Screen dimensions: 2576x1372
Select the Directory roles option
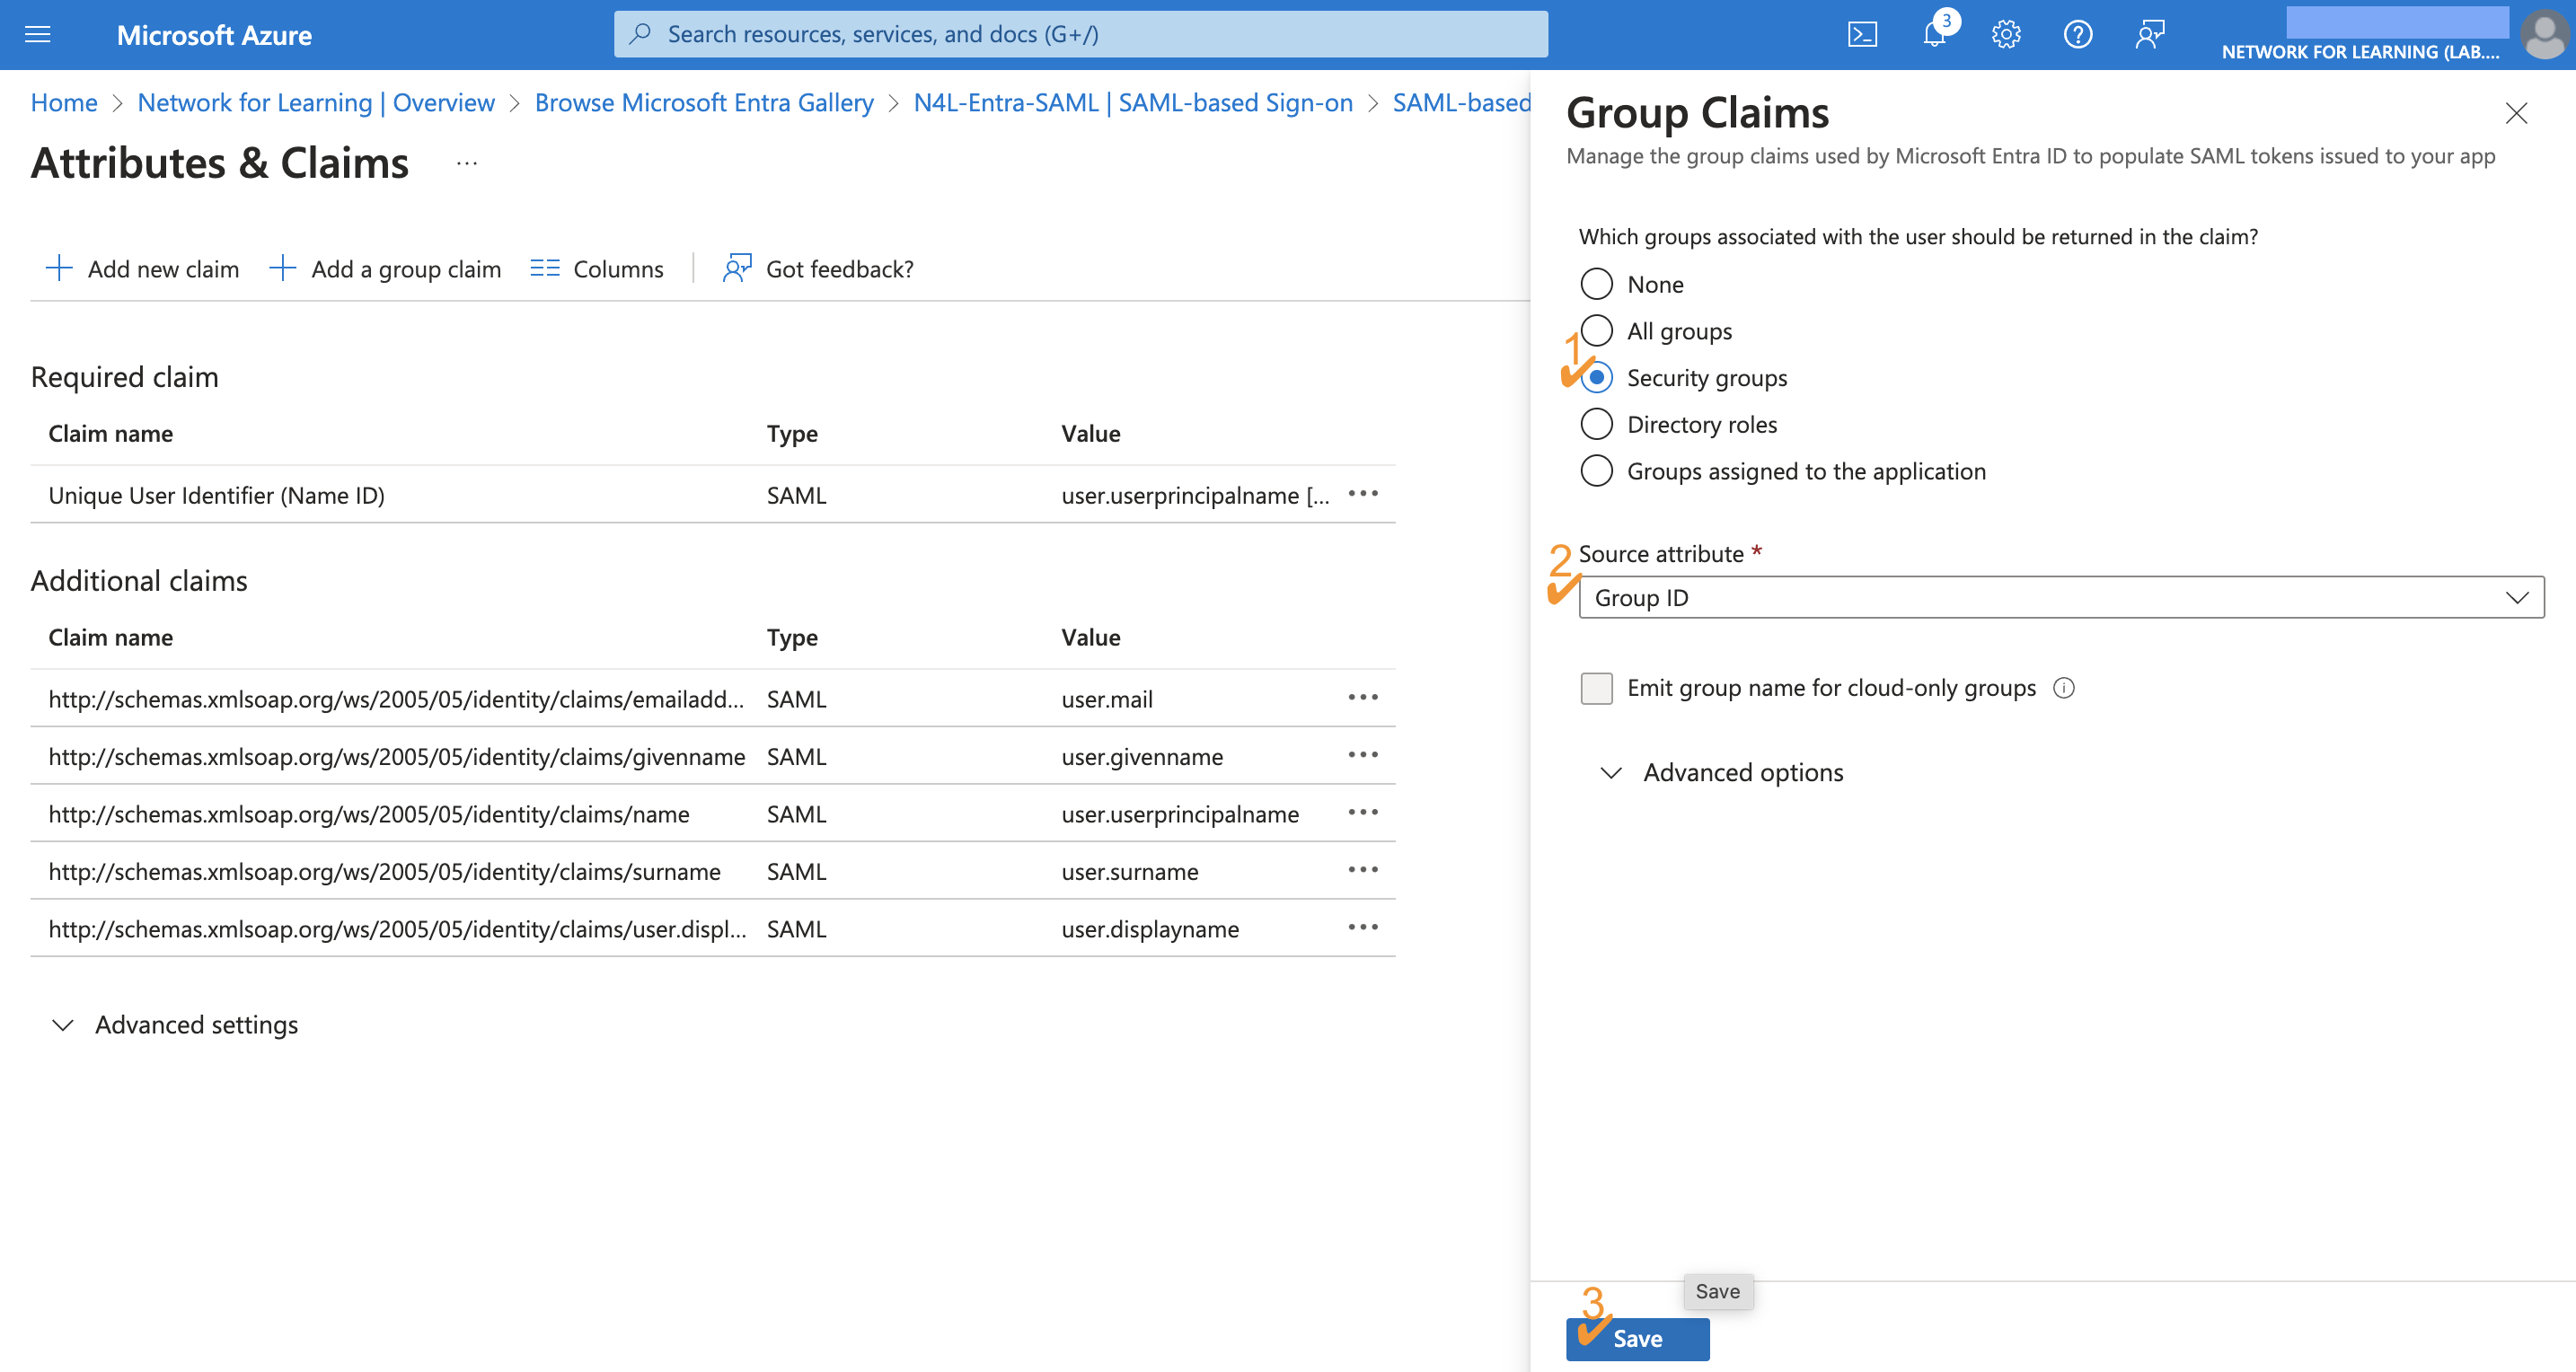1596,423
